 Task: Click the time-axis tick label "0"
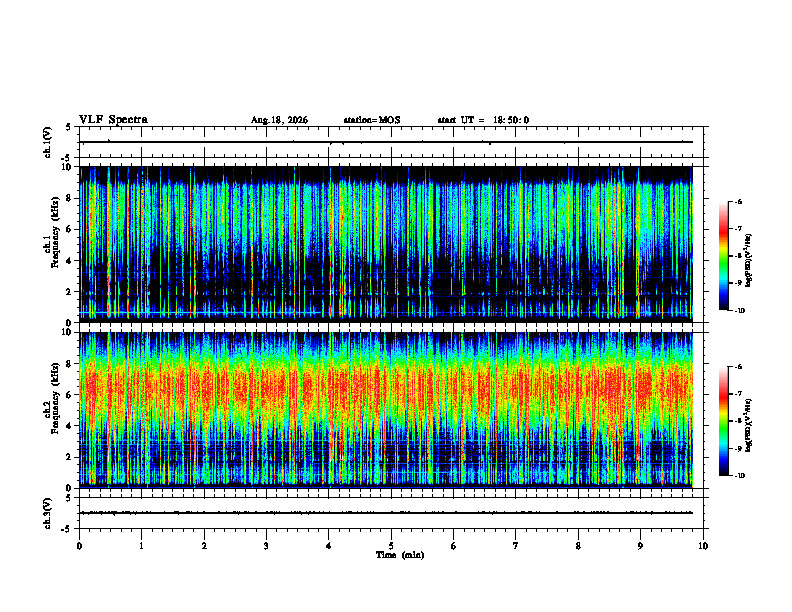79,546
